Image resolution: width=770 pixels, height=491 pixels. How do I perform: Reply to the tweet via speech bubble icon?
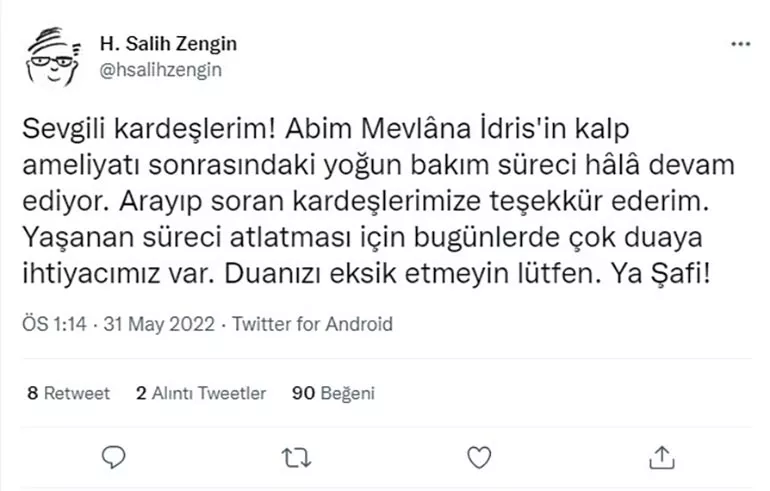coord(115,457)
